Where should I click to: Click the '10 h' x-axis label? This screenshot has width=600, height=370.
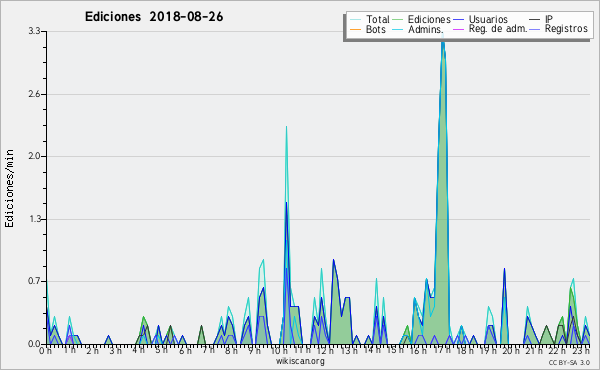point(279,350)
